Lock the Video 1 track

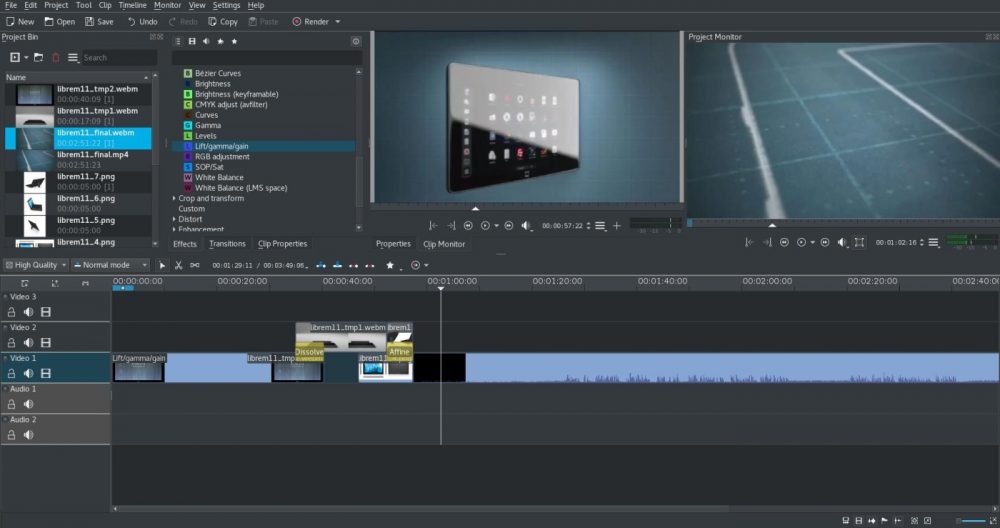point(11,373)
